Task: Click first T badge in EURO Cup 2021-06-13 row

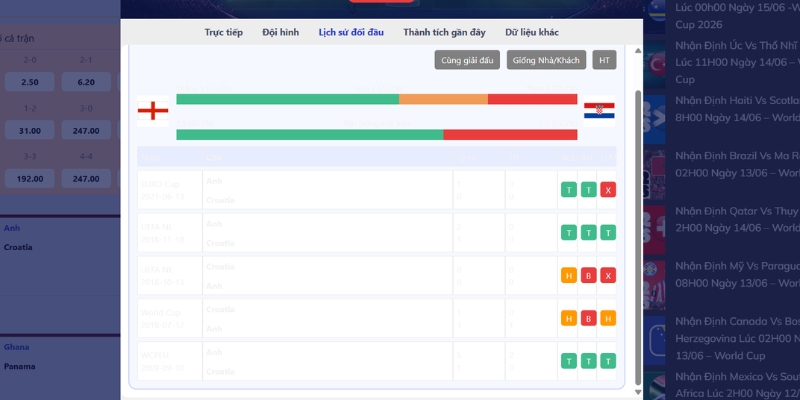Action: tap(569, 190)
